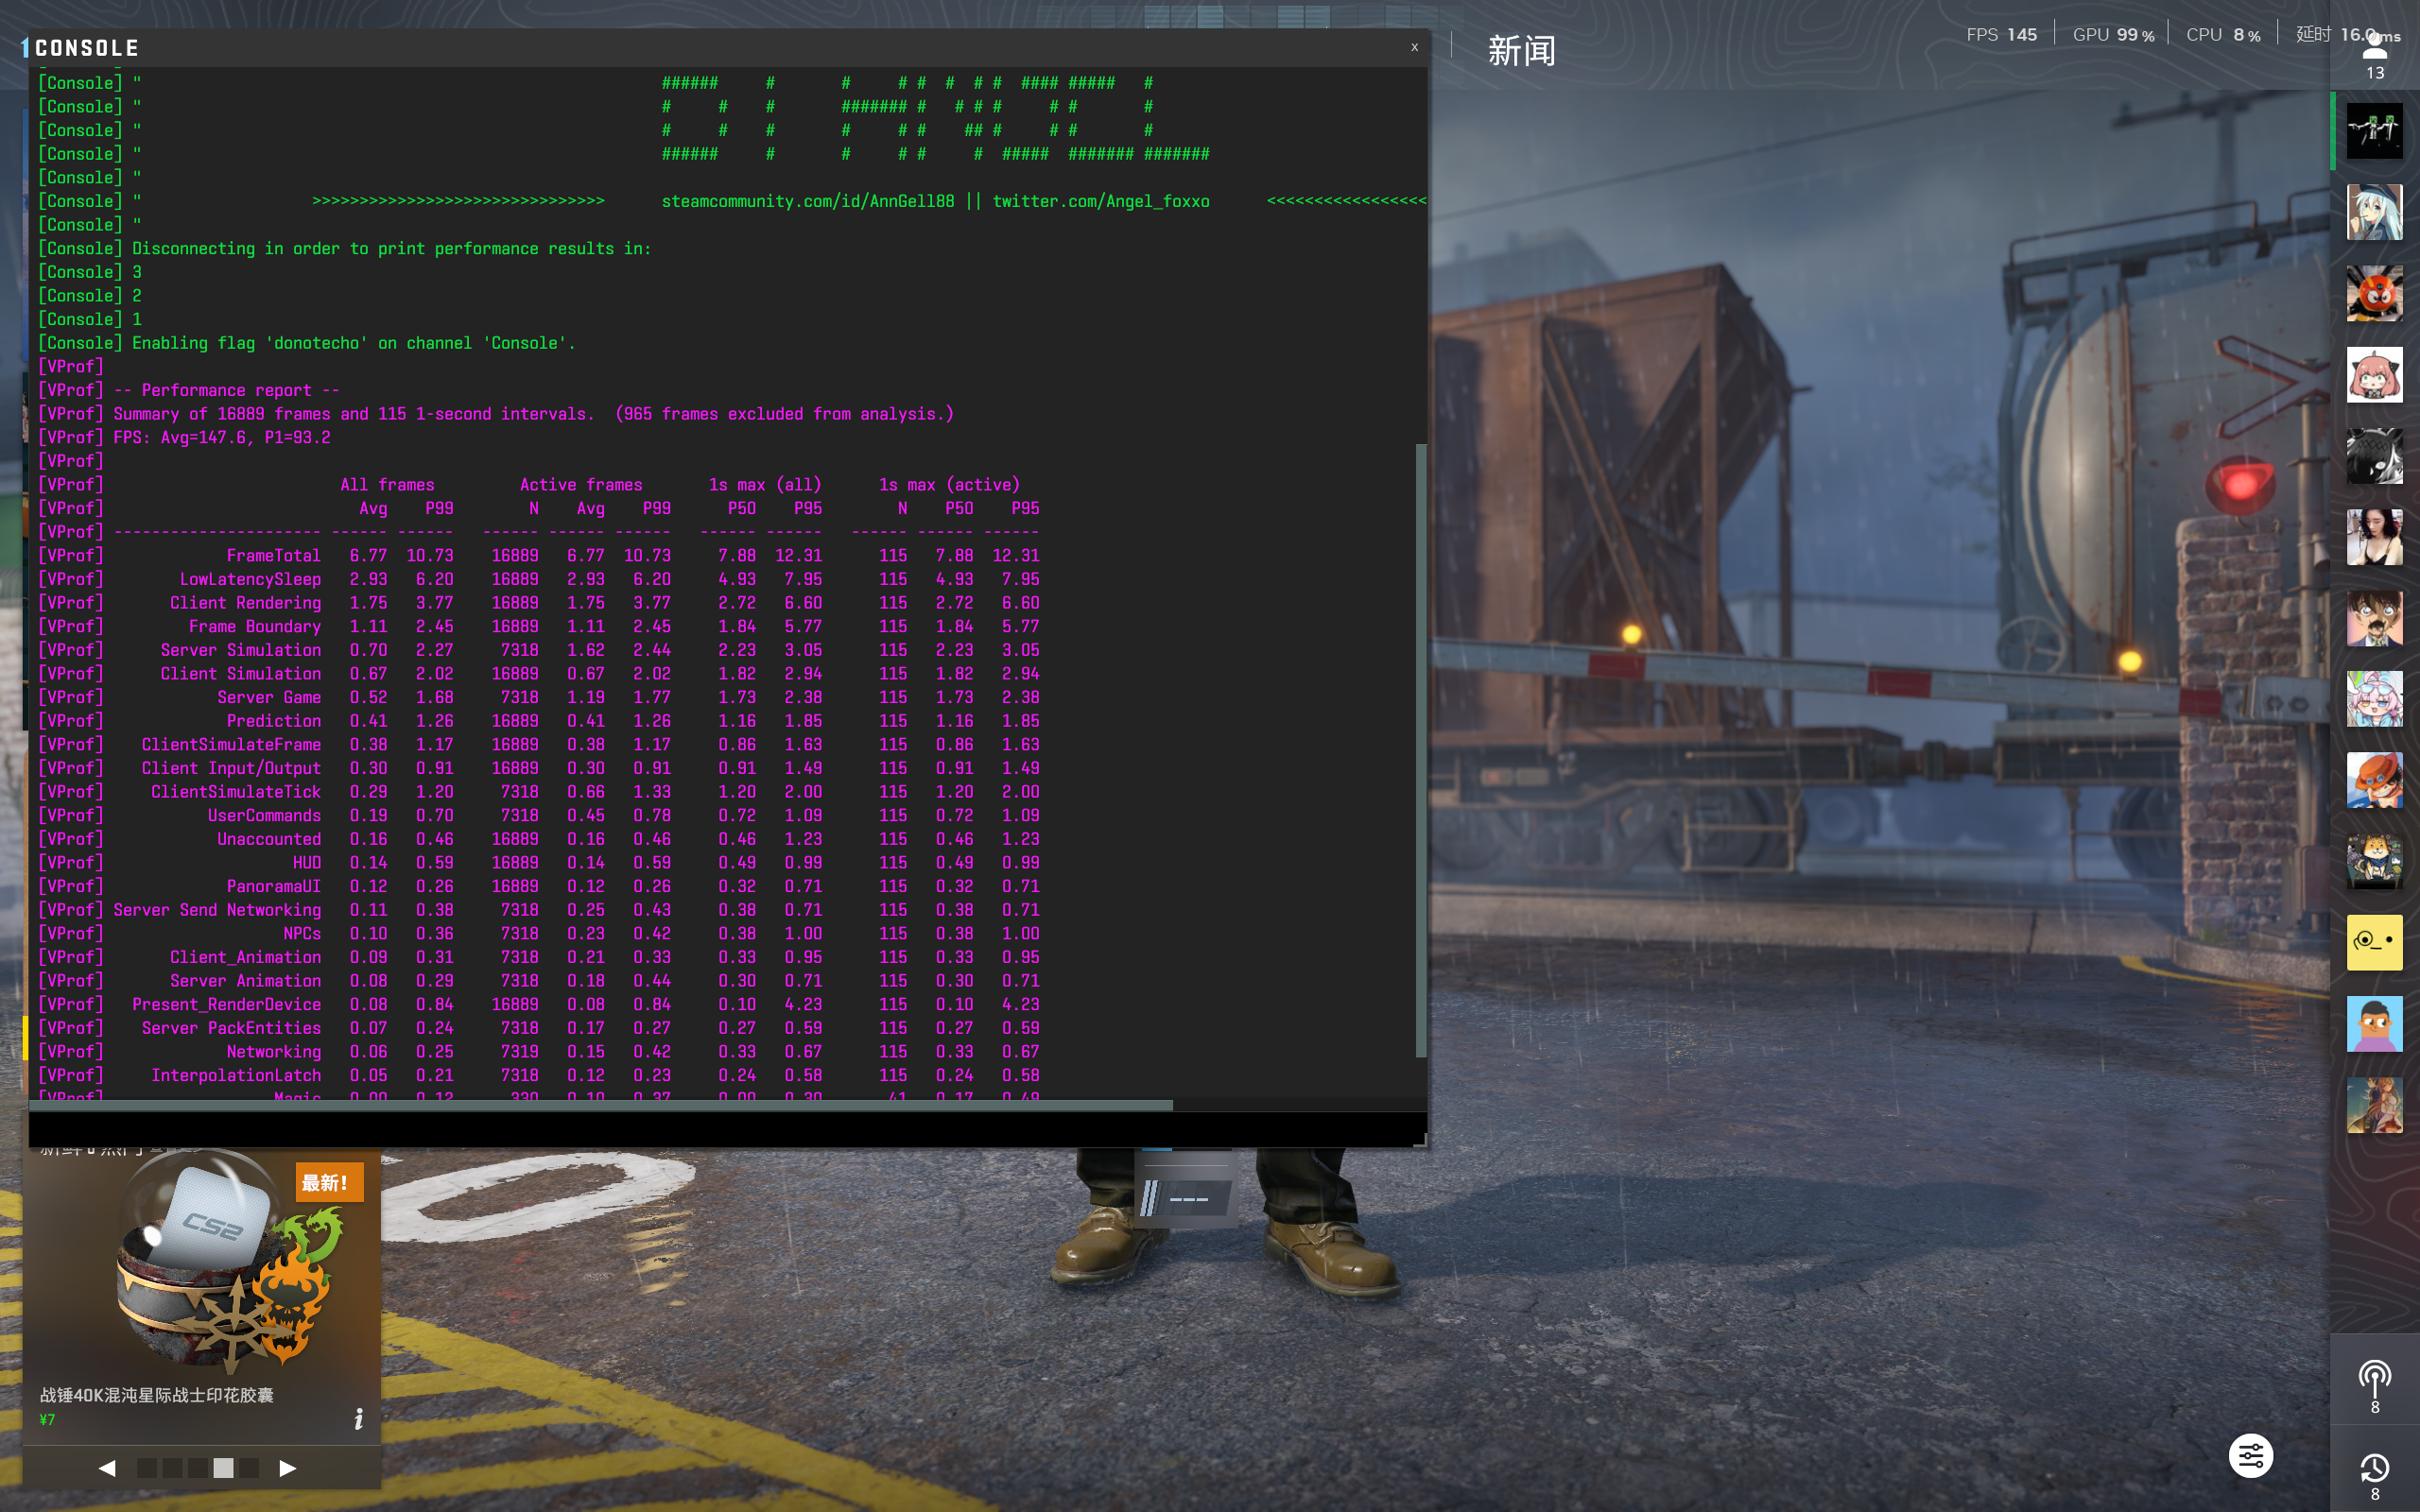Go to previous news item arrow
Screen dimensions: 2420x1512
(x=107, y=1468)
